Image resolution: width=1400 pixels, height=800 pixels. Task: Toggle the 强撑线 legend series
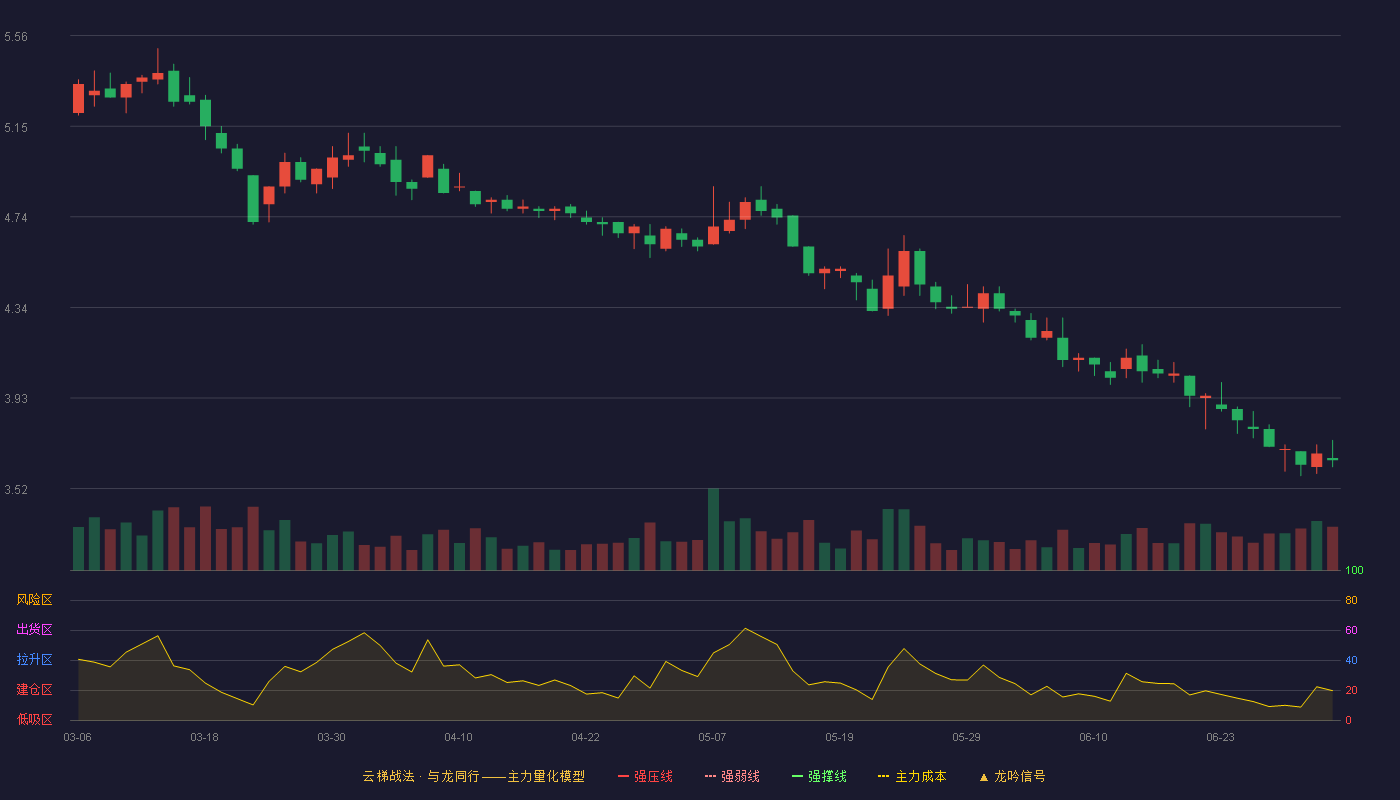click(x=819, y=776)
